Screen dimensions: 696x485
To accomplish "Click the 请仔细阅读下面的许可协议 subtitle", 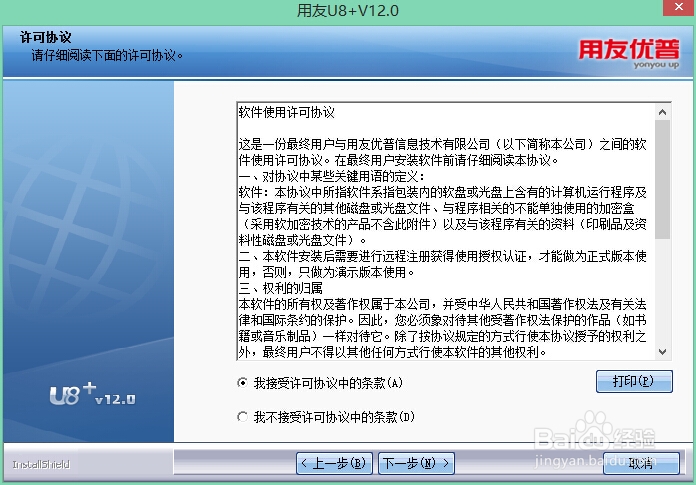I will 107,55.
